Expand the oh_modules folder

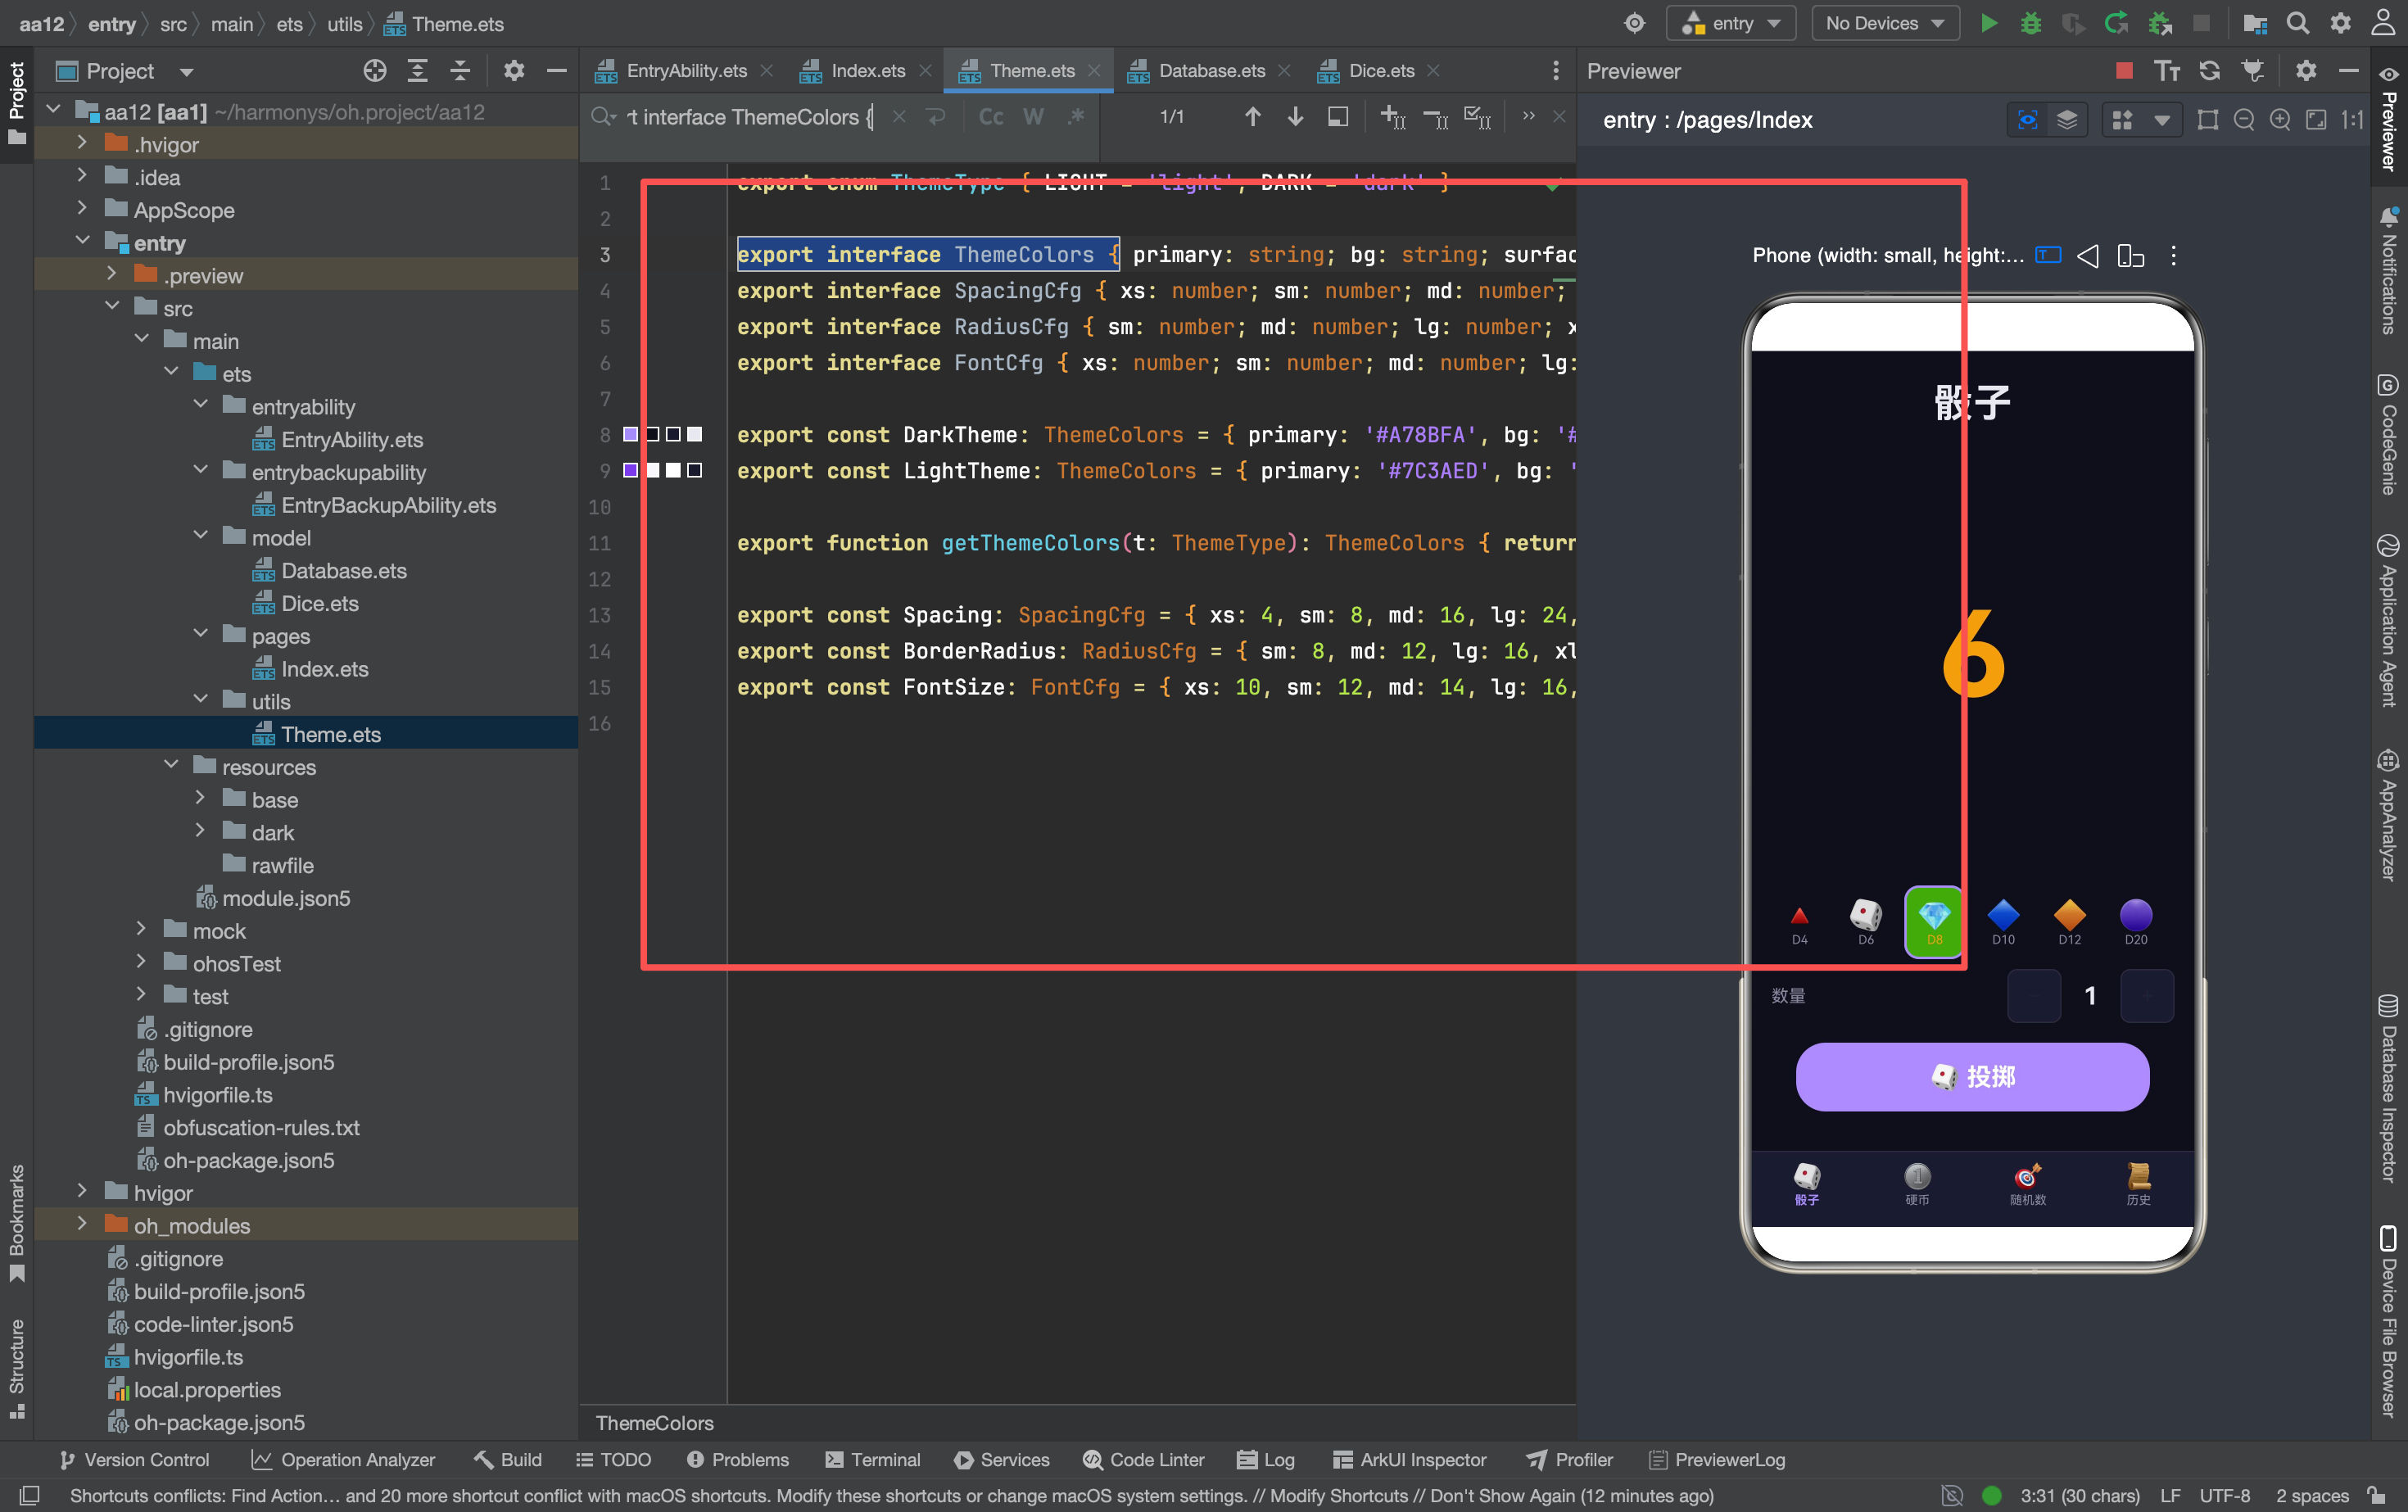(x=82, y=1225)
